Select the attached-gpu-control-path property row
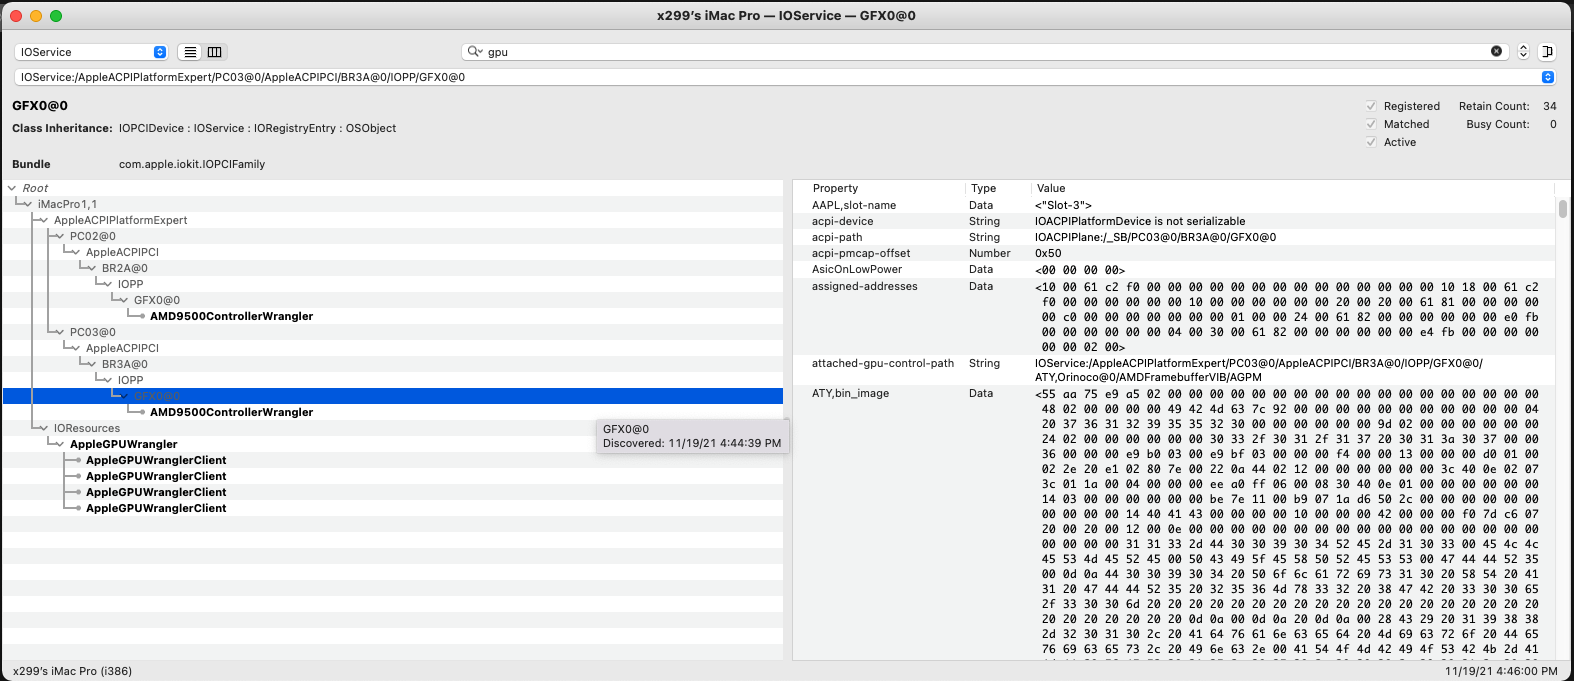 [1174, 370]
